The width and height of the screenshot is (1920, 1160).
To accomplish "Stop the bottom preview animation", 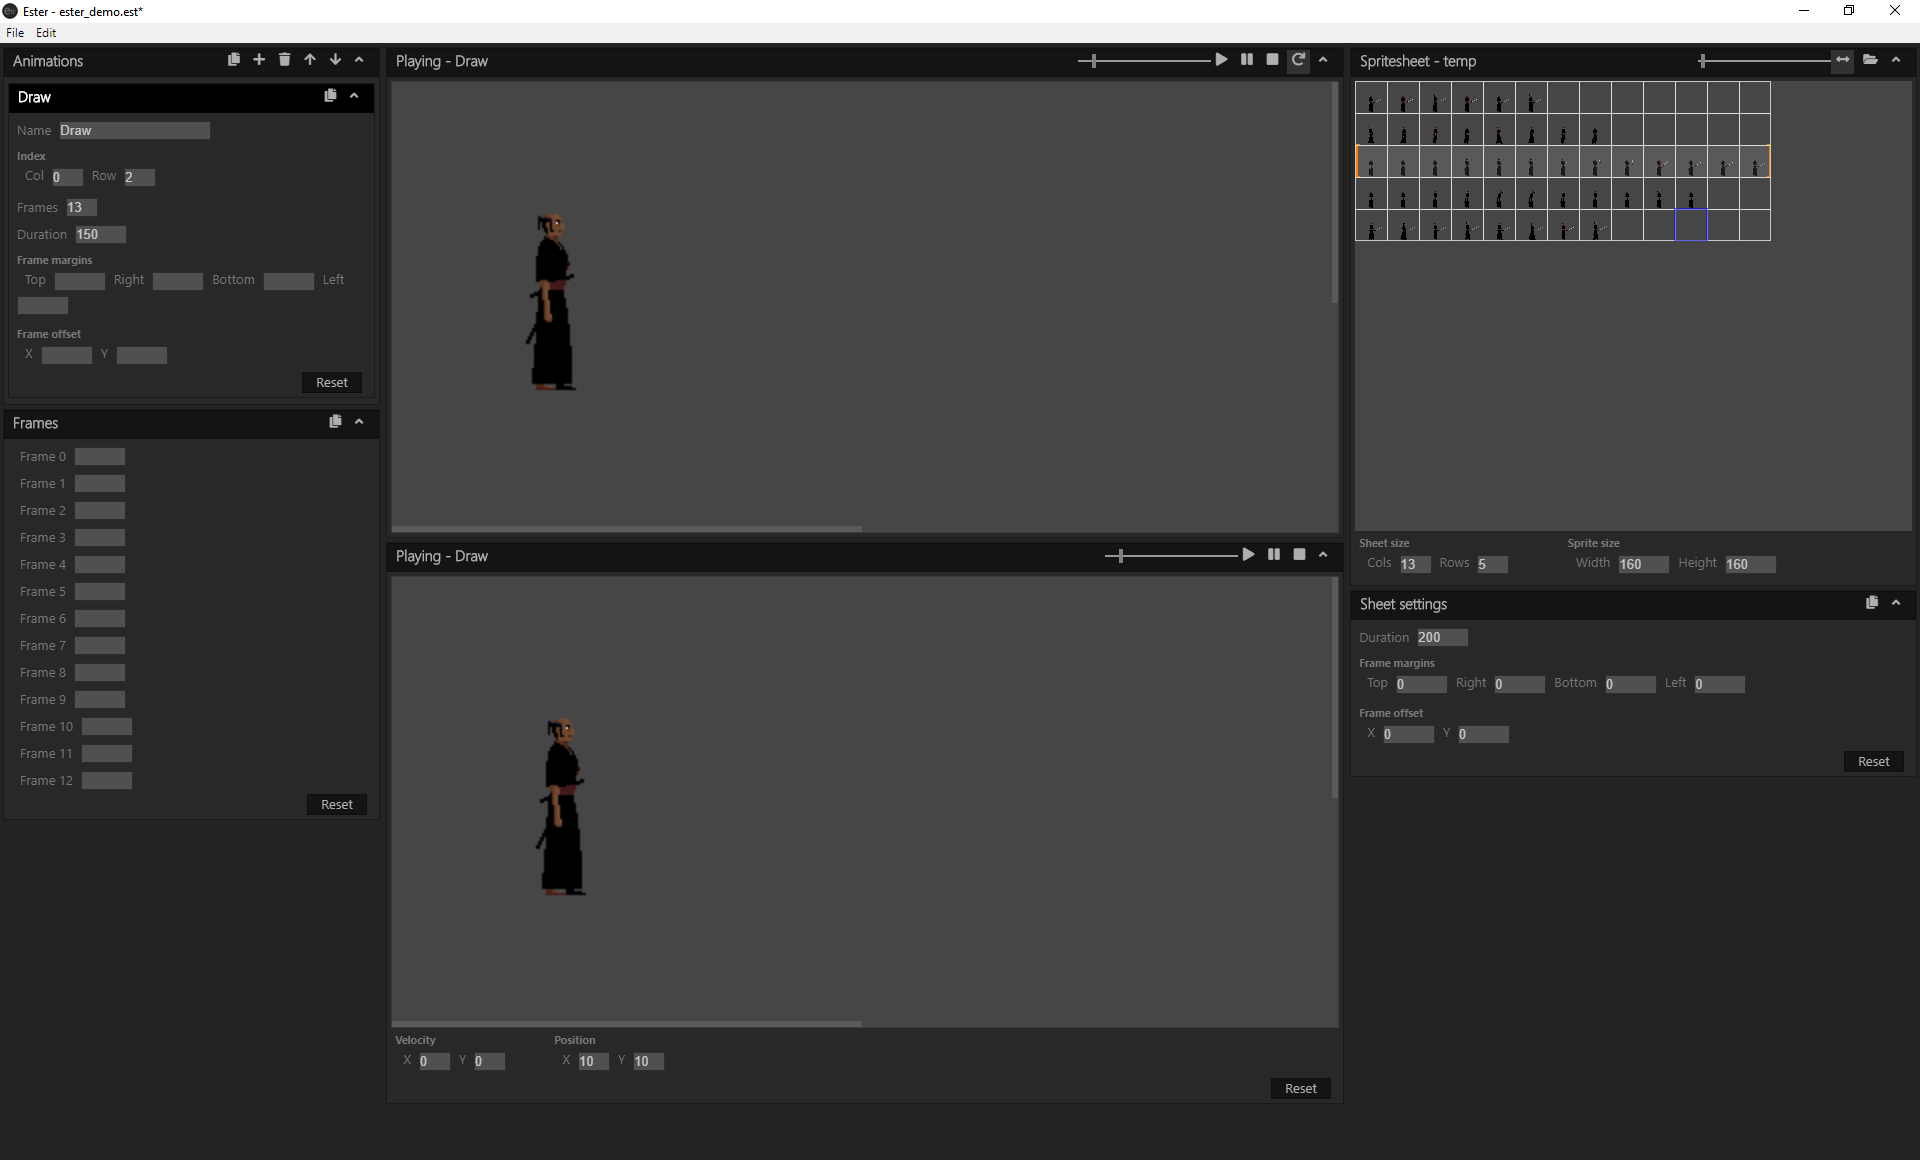I will tap(1299, 555).
